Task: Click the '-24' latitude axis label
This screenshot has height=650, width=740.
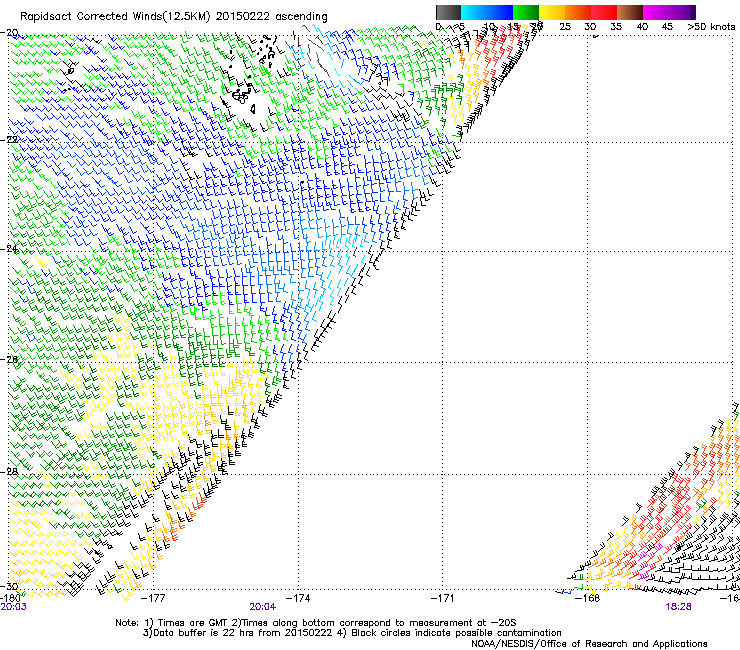Action: [9, 249]
